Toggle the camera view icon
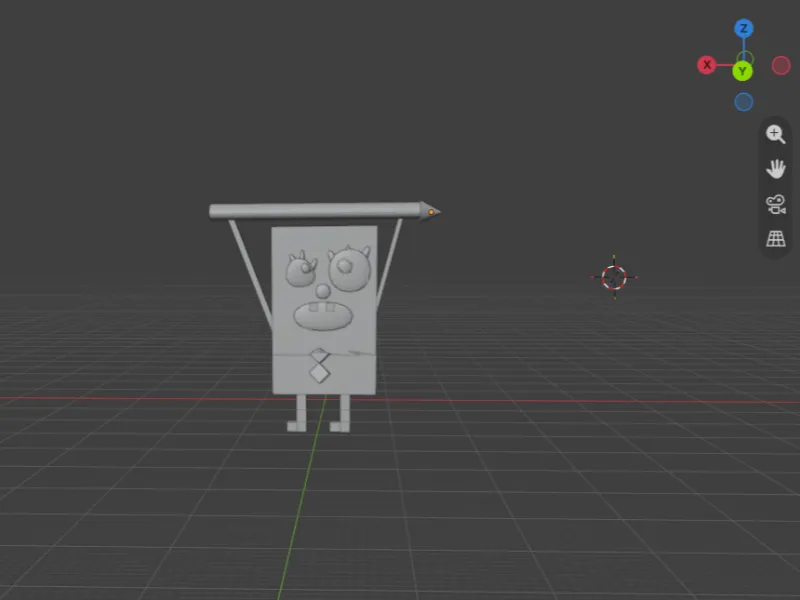The image size is (800, 600). point(776,204)
